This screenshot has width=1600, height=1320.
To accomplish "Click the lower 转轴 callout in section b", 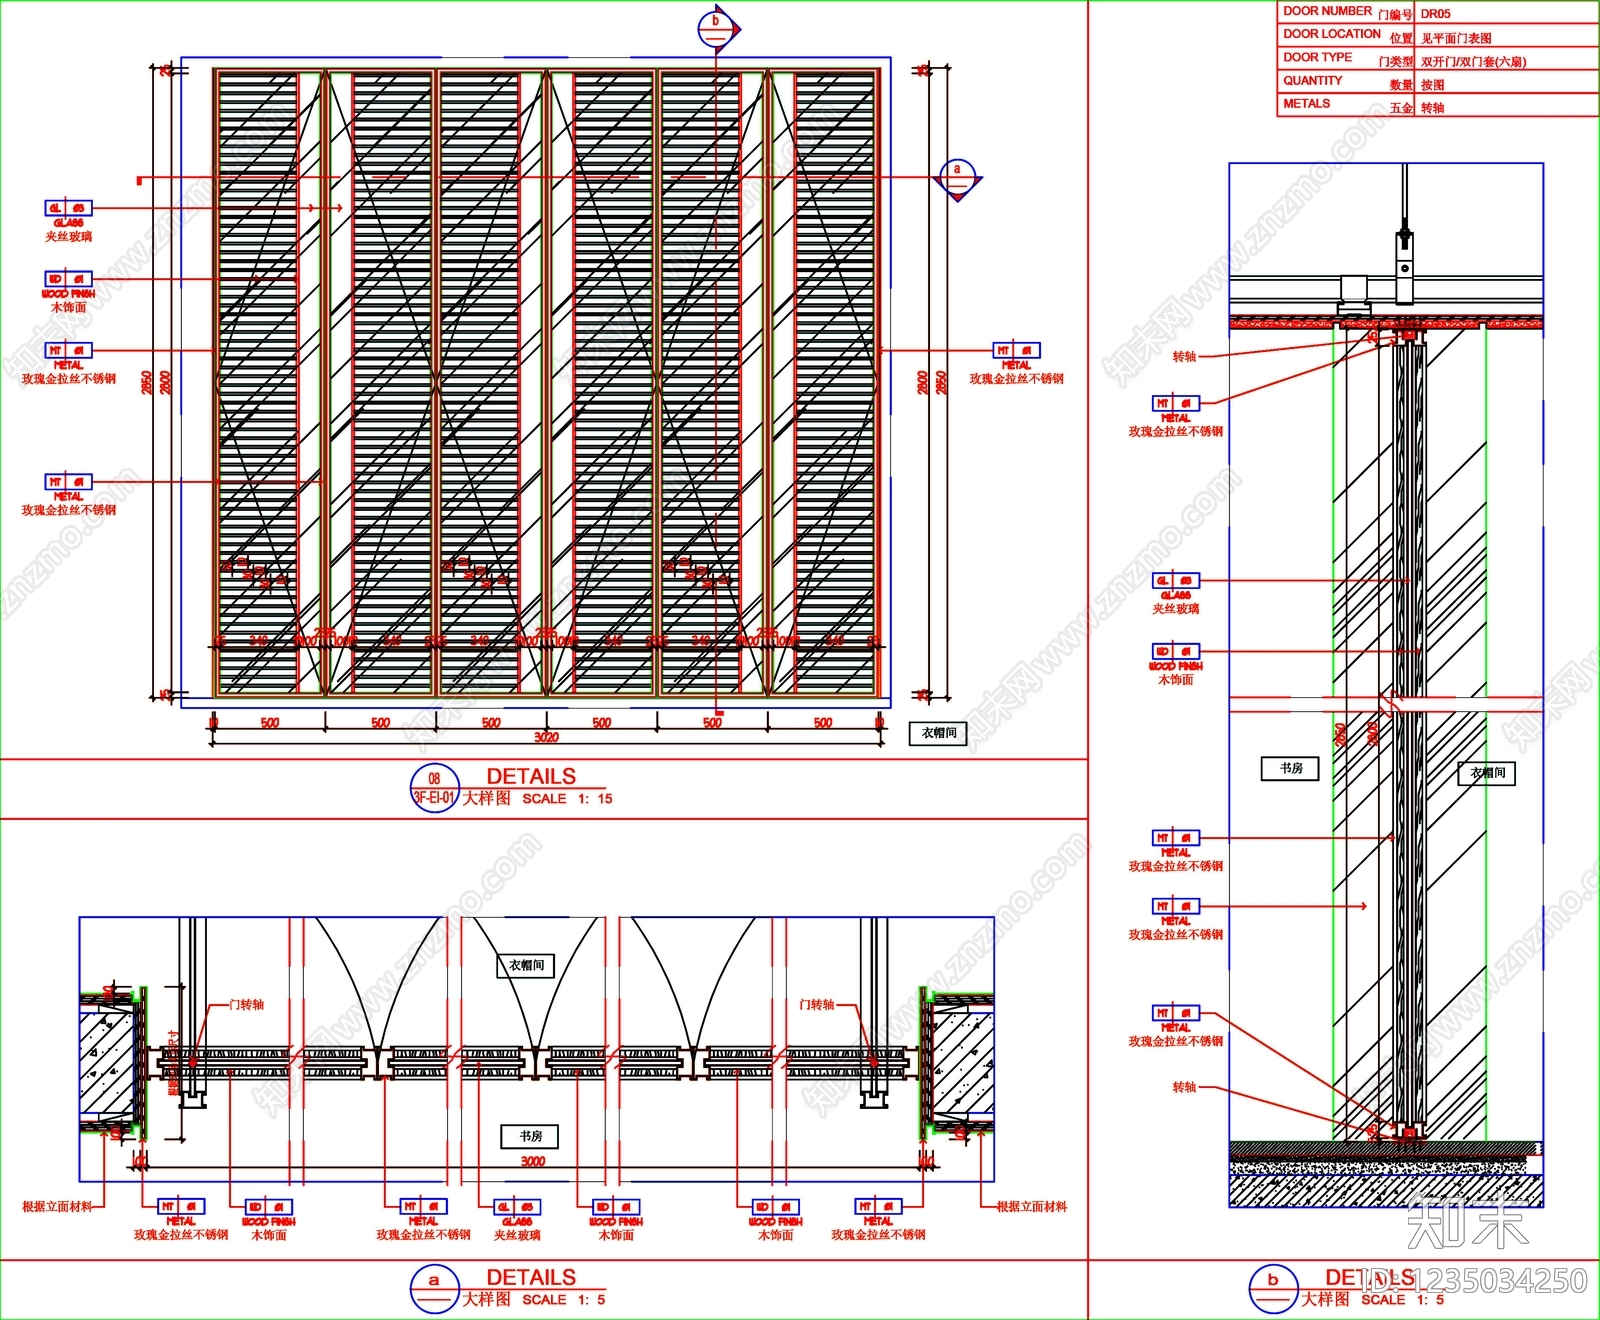I will point(1184,1086).
